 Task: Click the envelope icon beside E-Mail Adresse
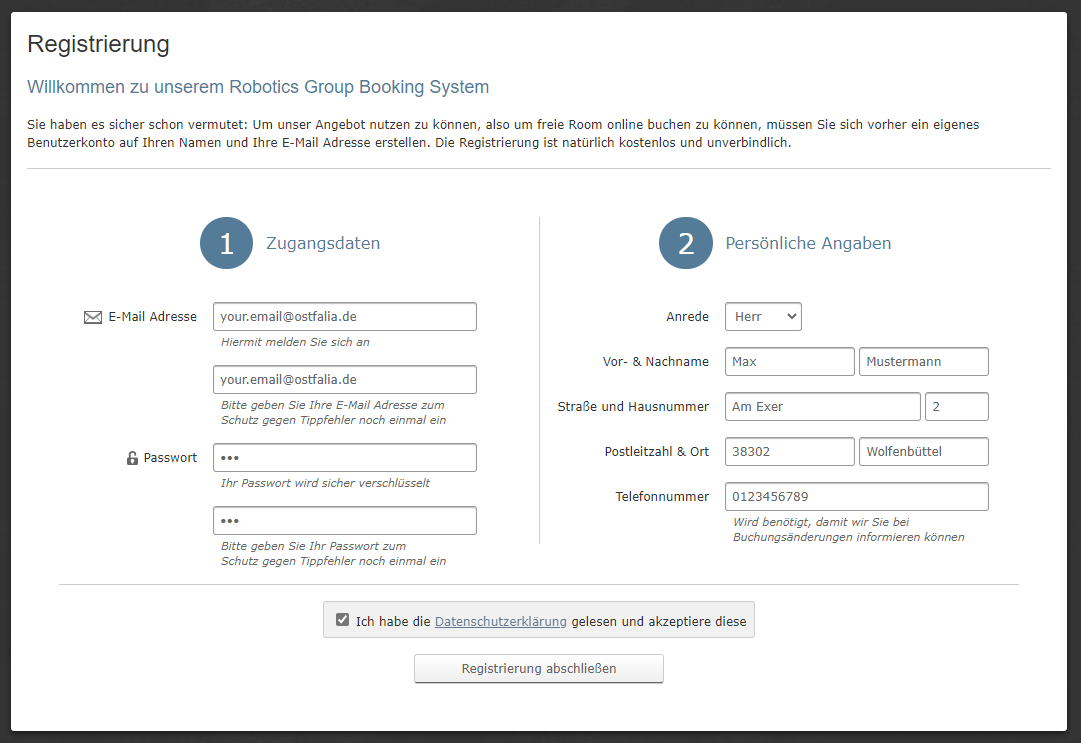click(x=93, y=317)
